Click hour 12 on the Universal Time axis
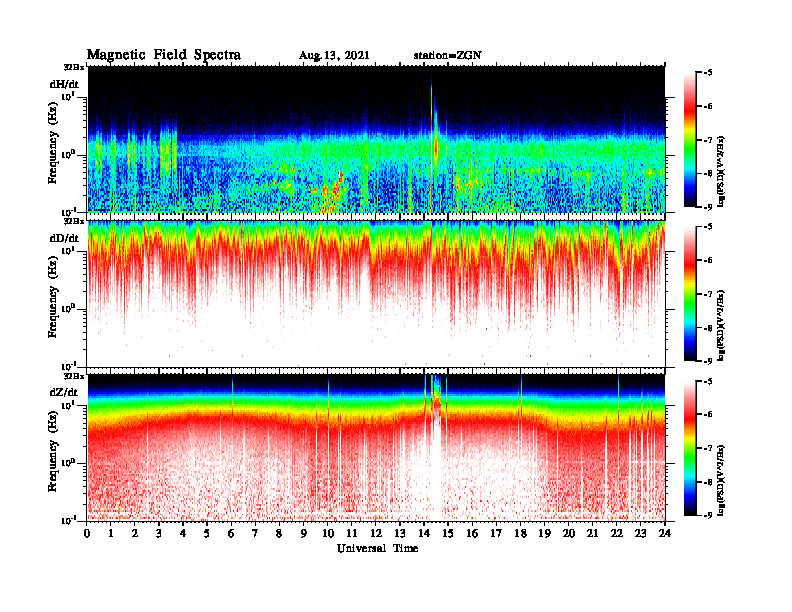This screenshot has height=612, width=792. click(x=376, y=534)
